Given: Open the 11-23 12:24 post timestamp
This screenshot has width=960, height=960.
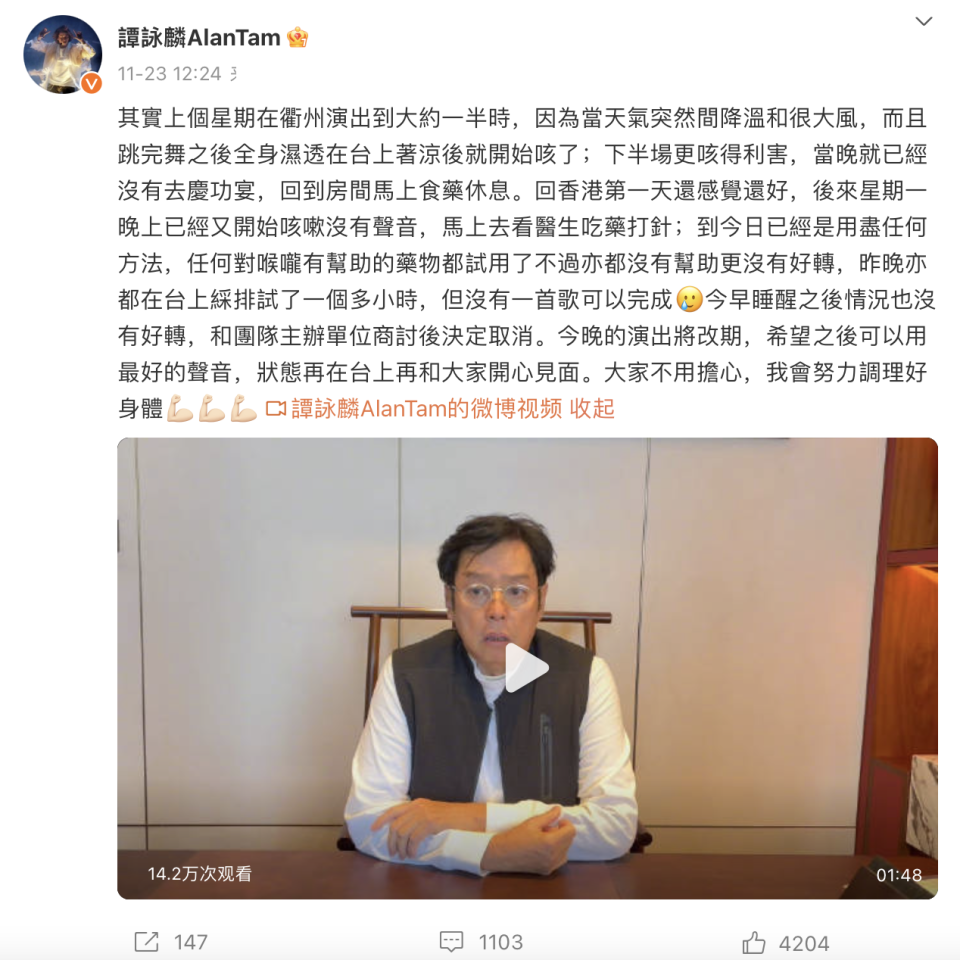Looking at the screenshot, I should (x=169, y=74).
